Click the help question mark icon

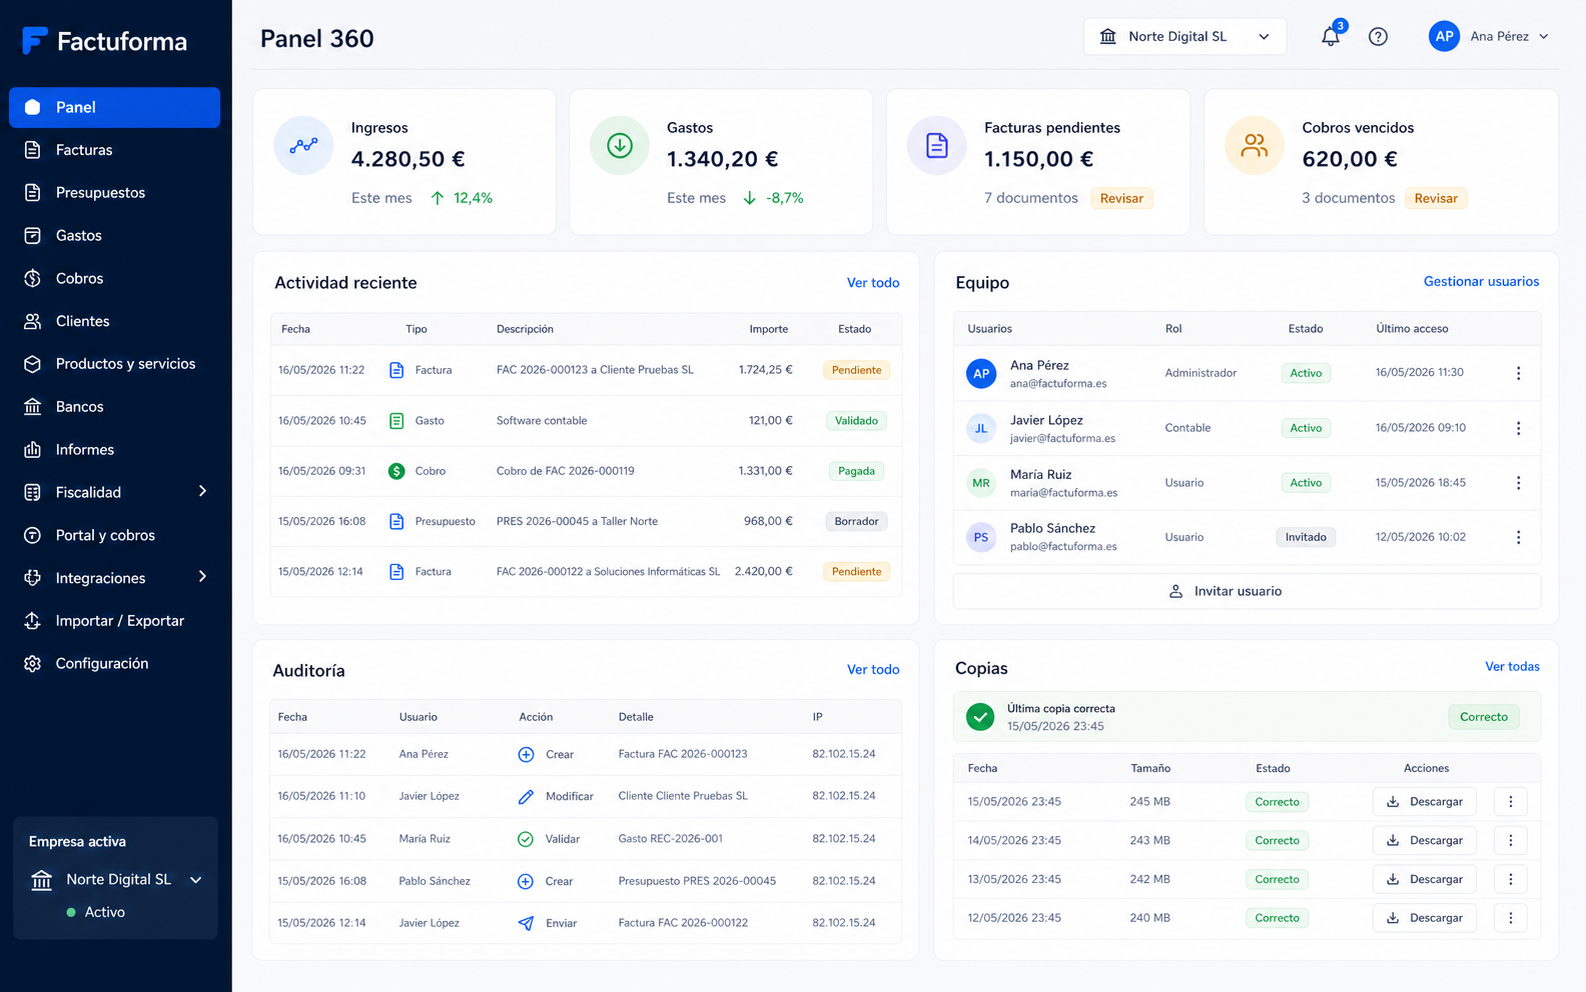tap(1378, 37)
